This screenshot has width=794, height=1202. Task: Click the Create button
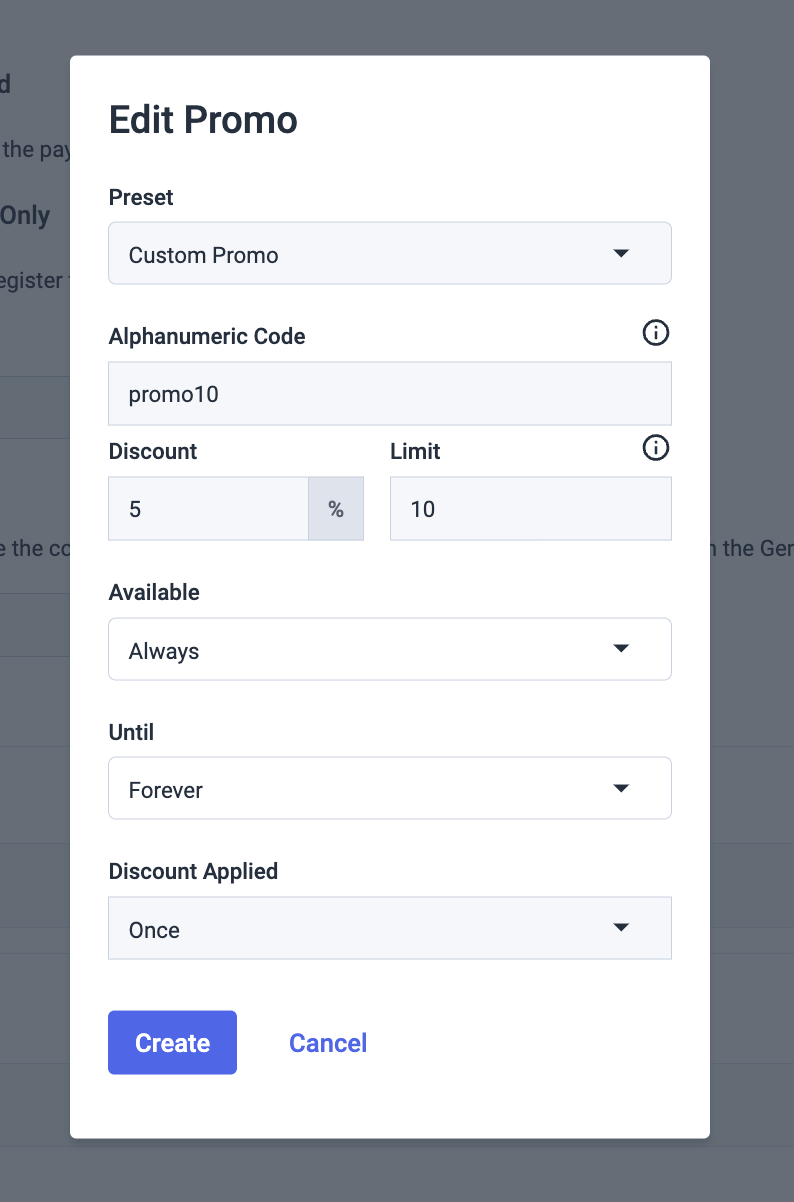point(172,1043)
